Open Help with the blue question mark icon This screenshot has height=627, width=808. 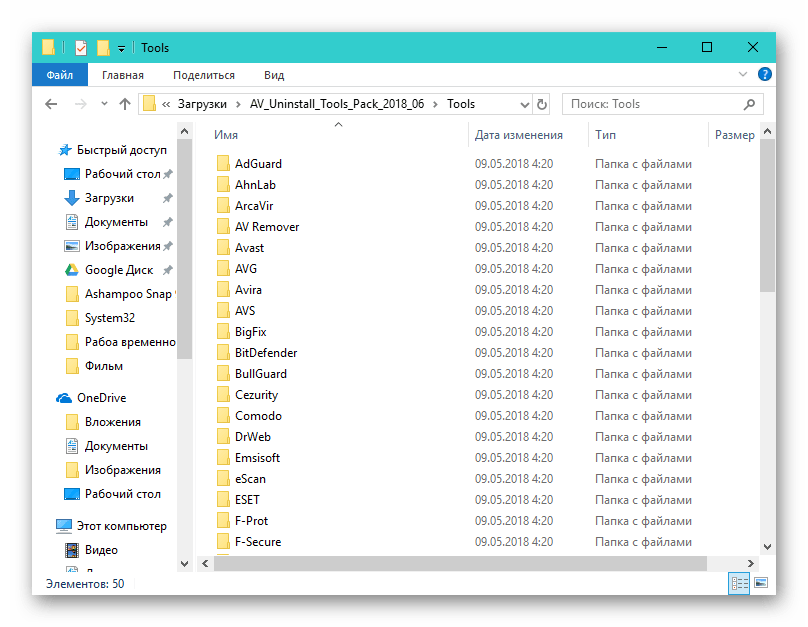[x=765, y=74]
